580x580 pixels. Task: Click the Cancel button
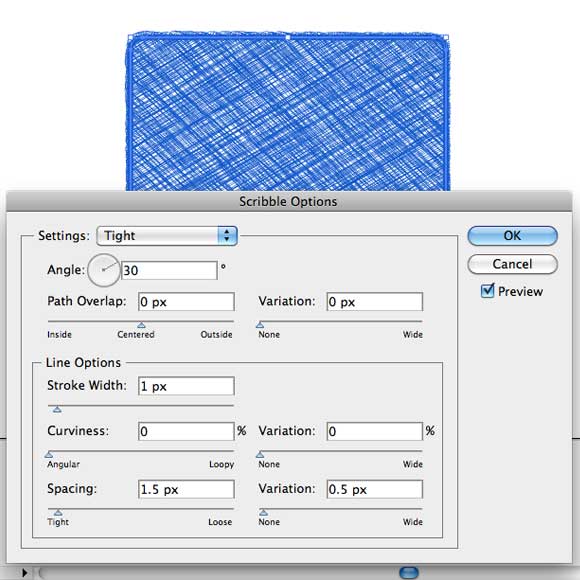point(512,264)
